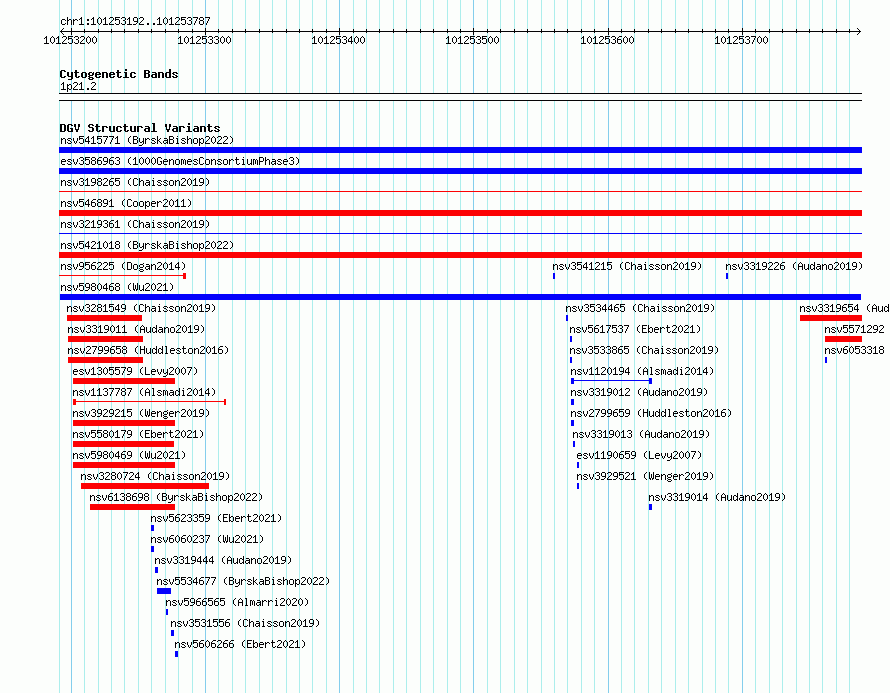
Task: Click nsv3319012 (Audano2019) label
Action: pyautogui.click(x=639, y=392)
